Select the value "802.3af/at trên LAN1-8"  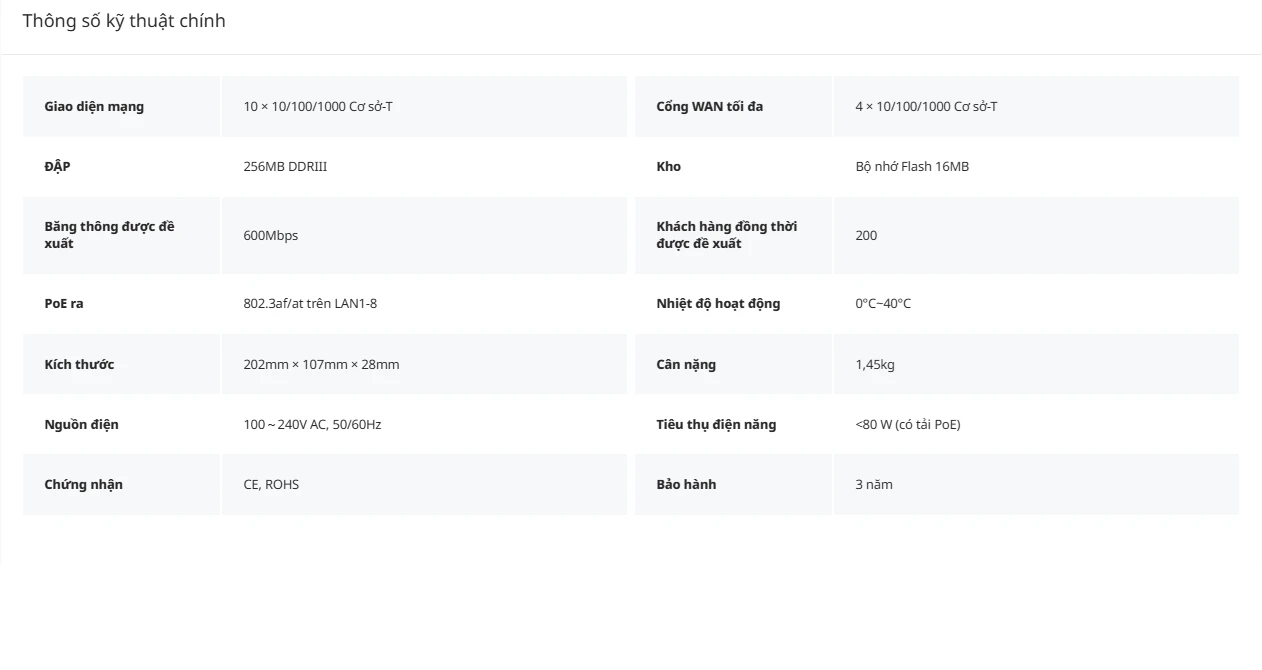pos(310,304)
